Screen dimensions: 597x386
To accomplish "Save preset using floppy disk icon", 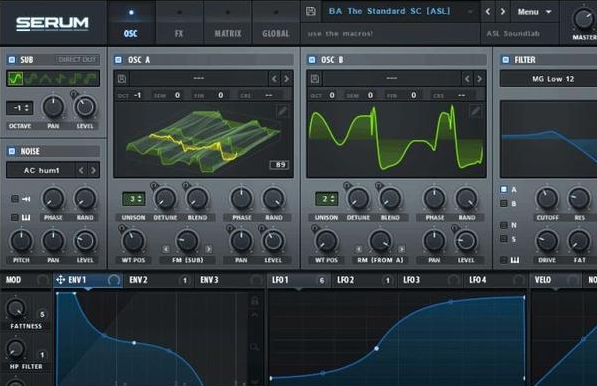I will click(311, 11).
